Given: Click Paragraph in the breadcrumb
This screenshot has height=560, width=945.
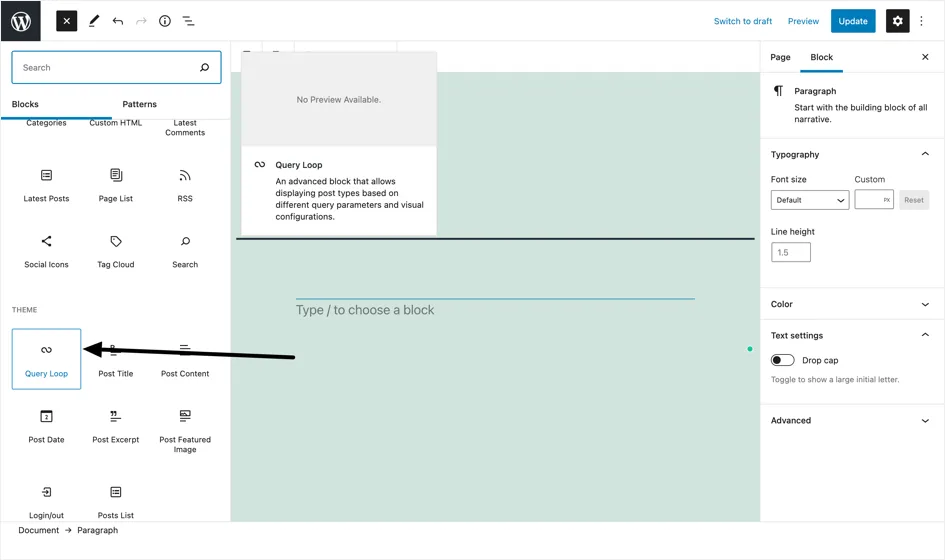Looking at the screenshot, I should tap(98, 530).
